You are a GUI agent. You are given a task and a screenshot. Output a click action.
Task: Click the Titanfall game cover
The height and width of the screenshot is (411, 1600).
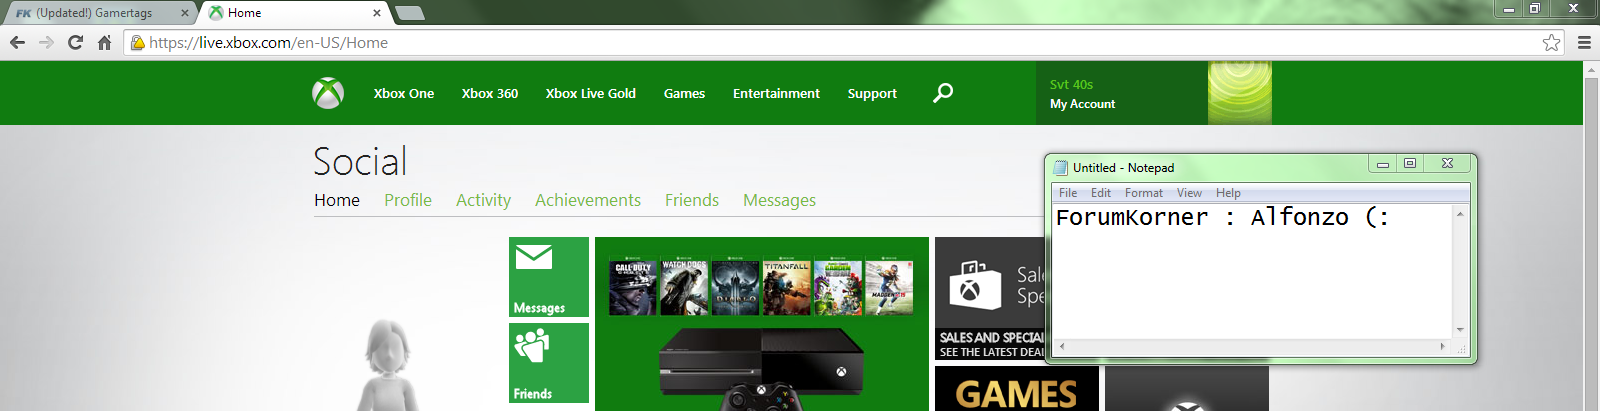point(787,288)
